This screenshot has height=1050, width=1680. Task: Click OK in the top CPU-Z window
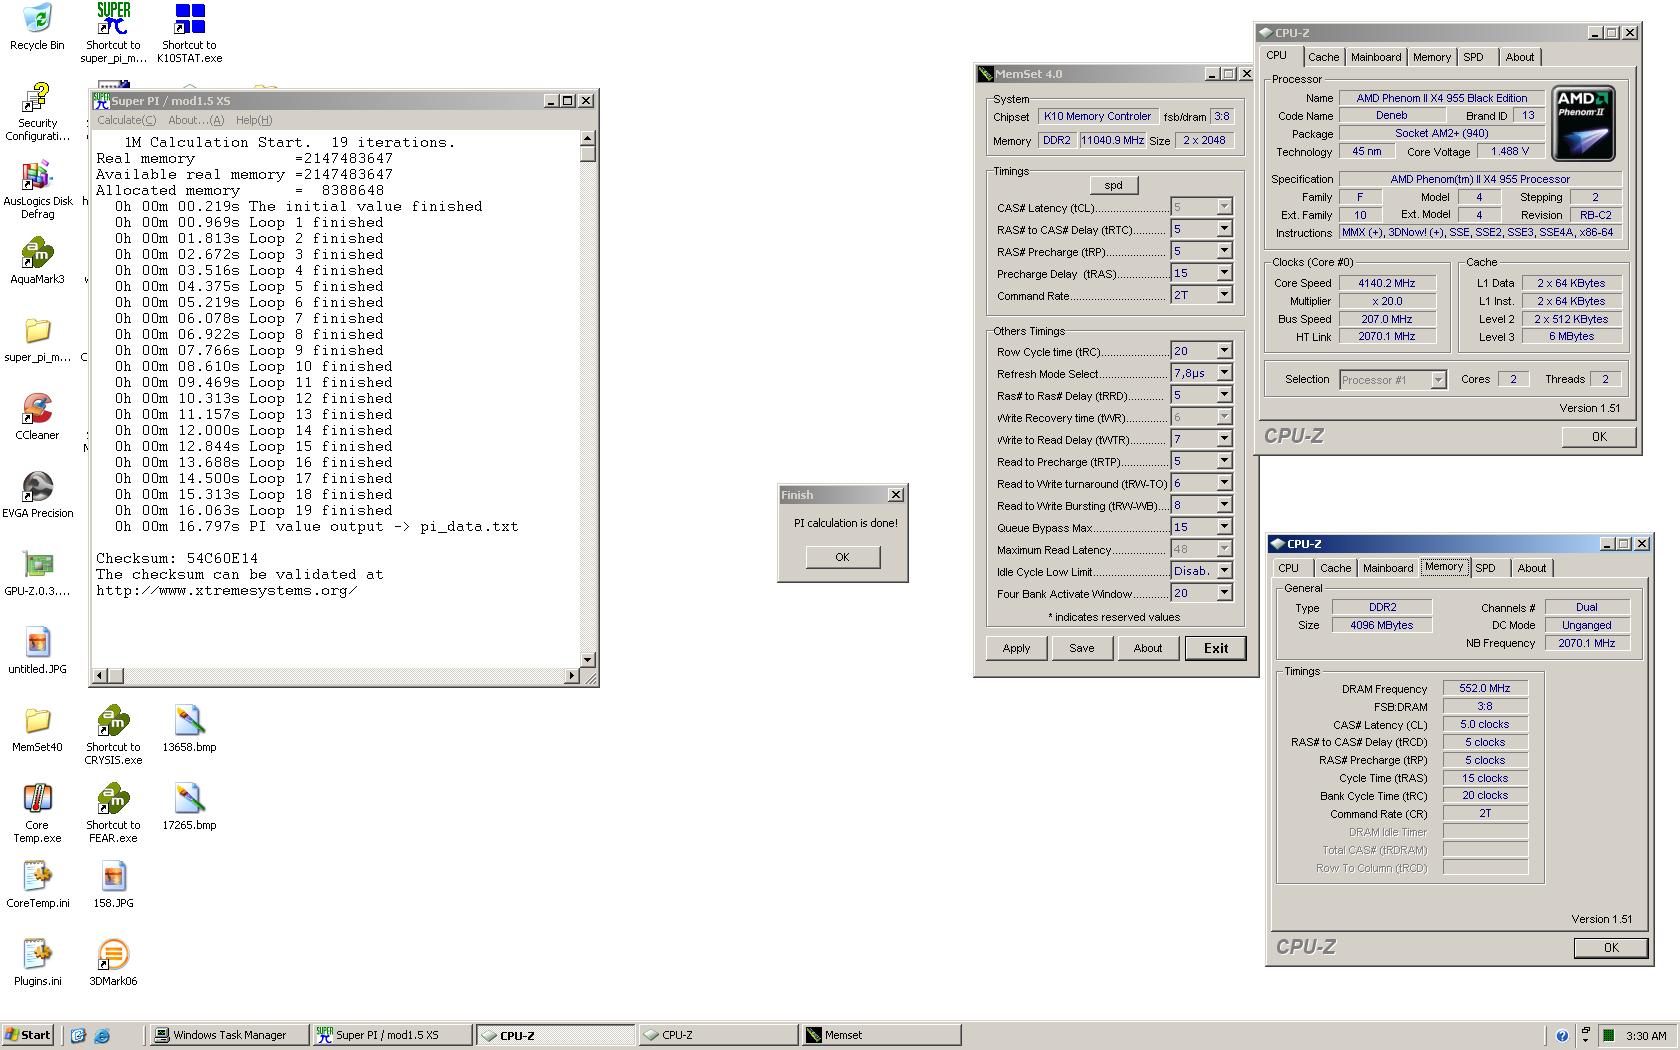[1598, 437]
